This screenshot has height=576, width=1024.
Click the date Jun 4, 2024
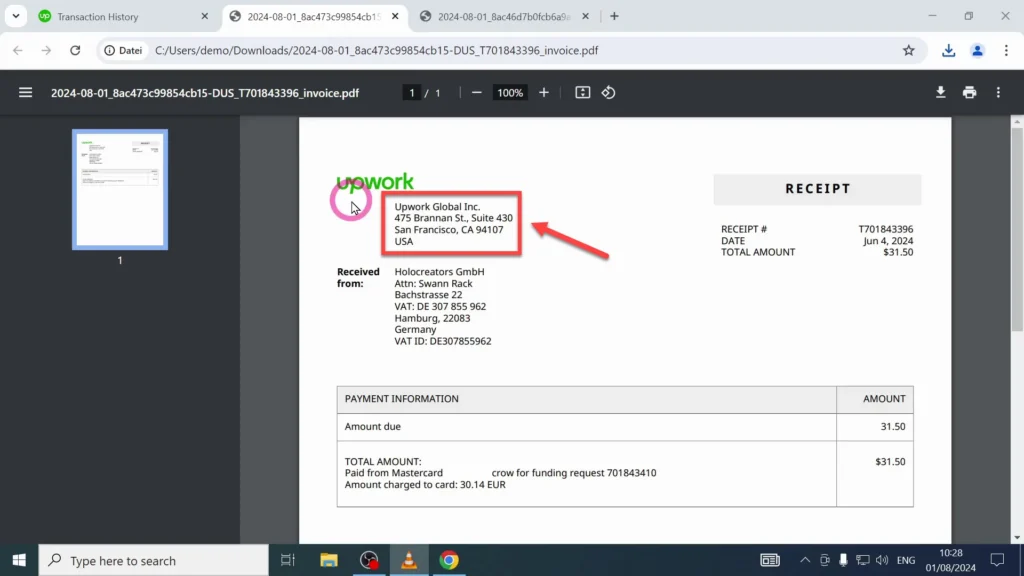[x=888, y=241]
